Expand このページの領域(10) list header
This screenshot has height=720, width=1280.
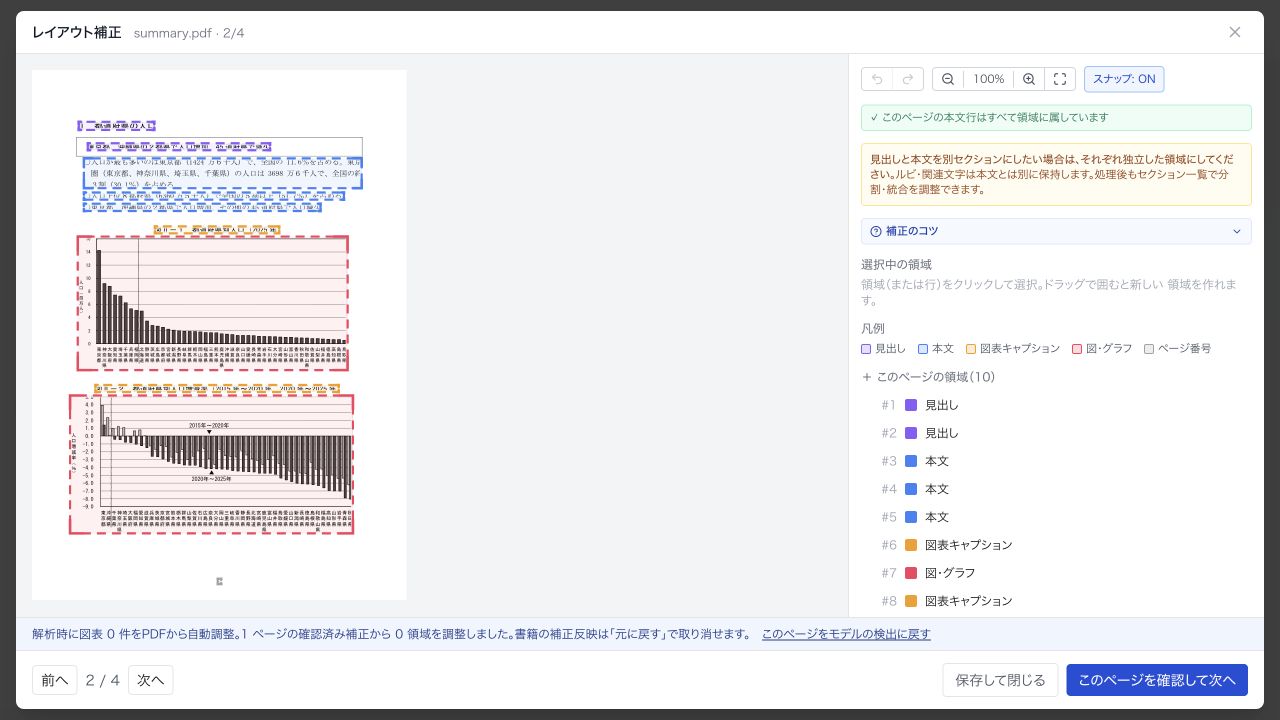(928, 377)
